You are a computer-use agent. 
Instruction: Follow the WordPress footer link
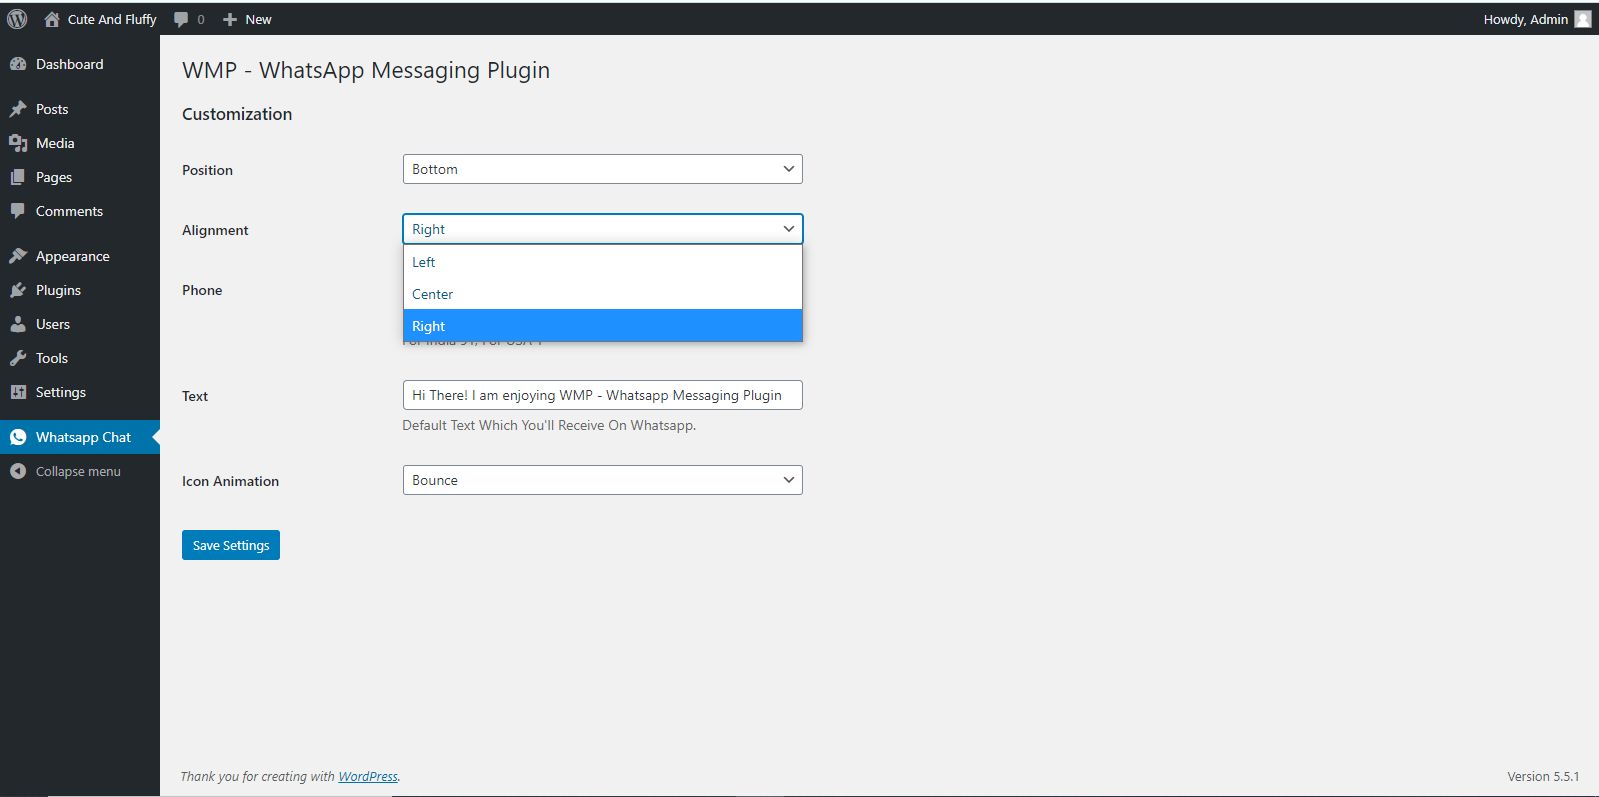tap(367, 776)
